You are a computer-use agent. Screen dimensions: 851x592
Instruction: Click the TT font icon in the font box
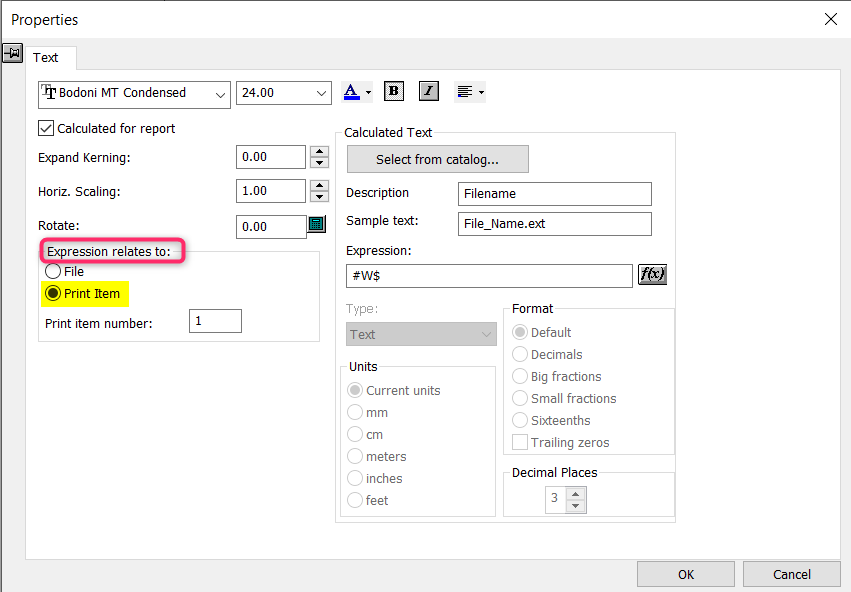pos(49,93)
